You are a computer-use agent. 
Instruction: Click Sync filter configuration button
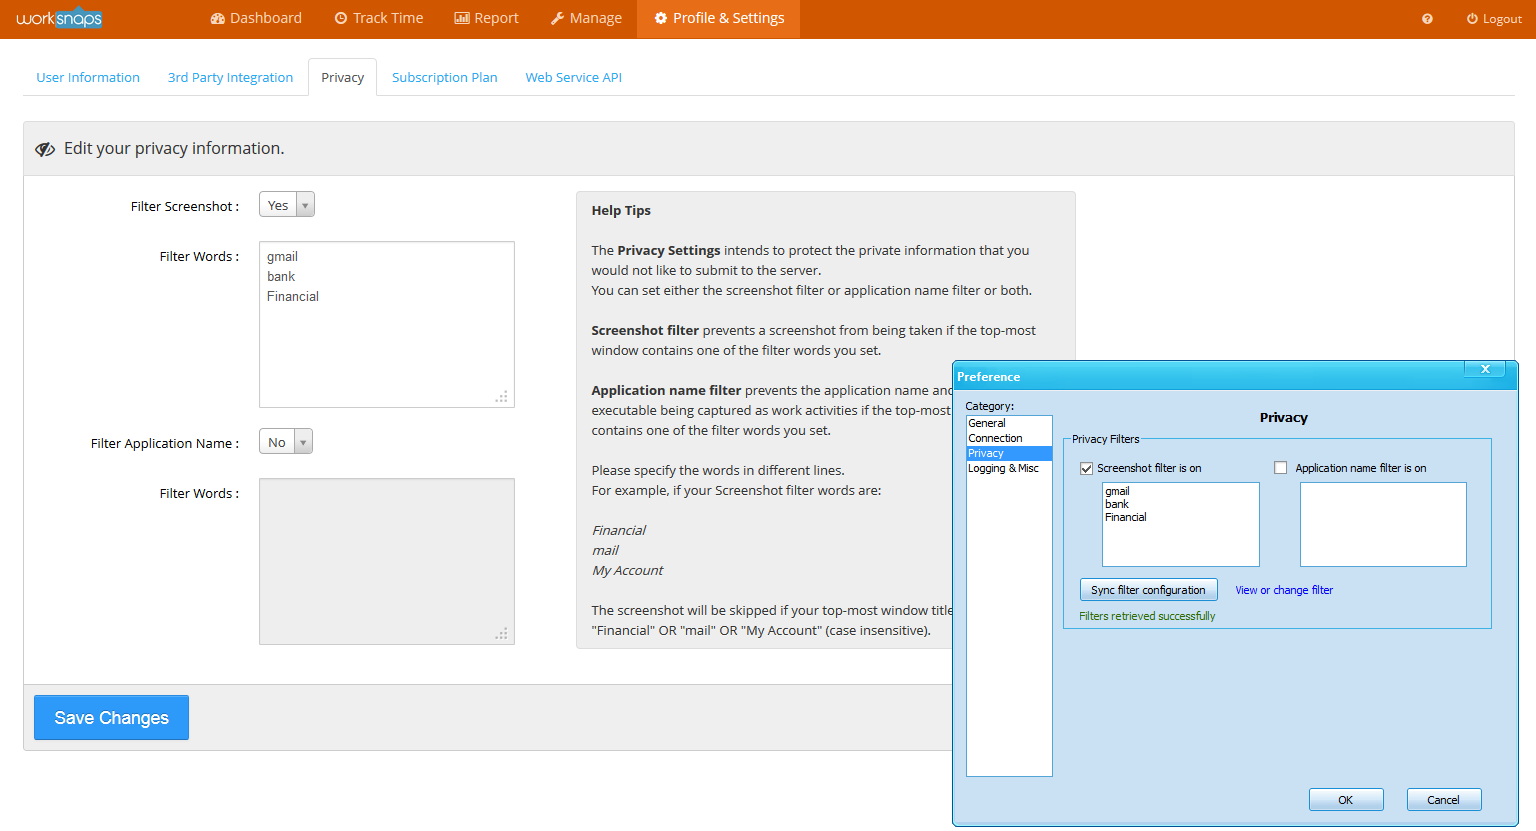click(x=1148, y=590)
